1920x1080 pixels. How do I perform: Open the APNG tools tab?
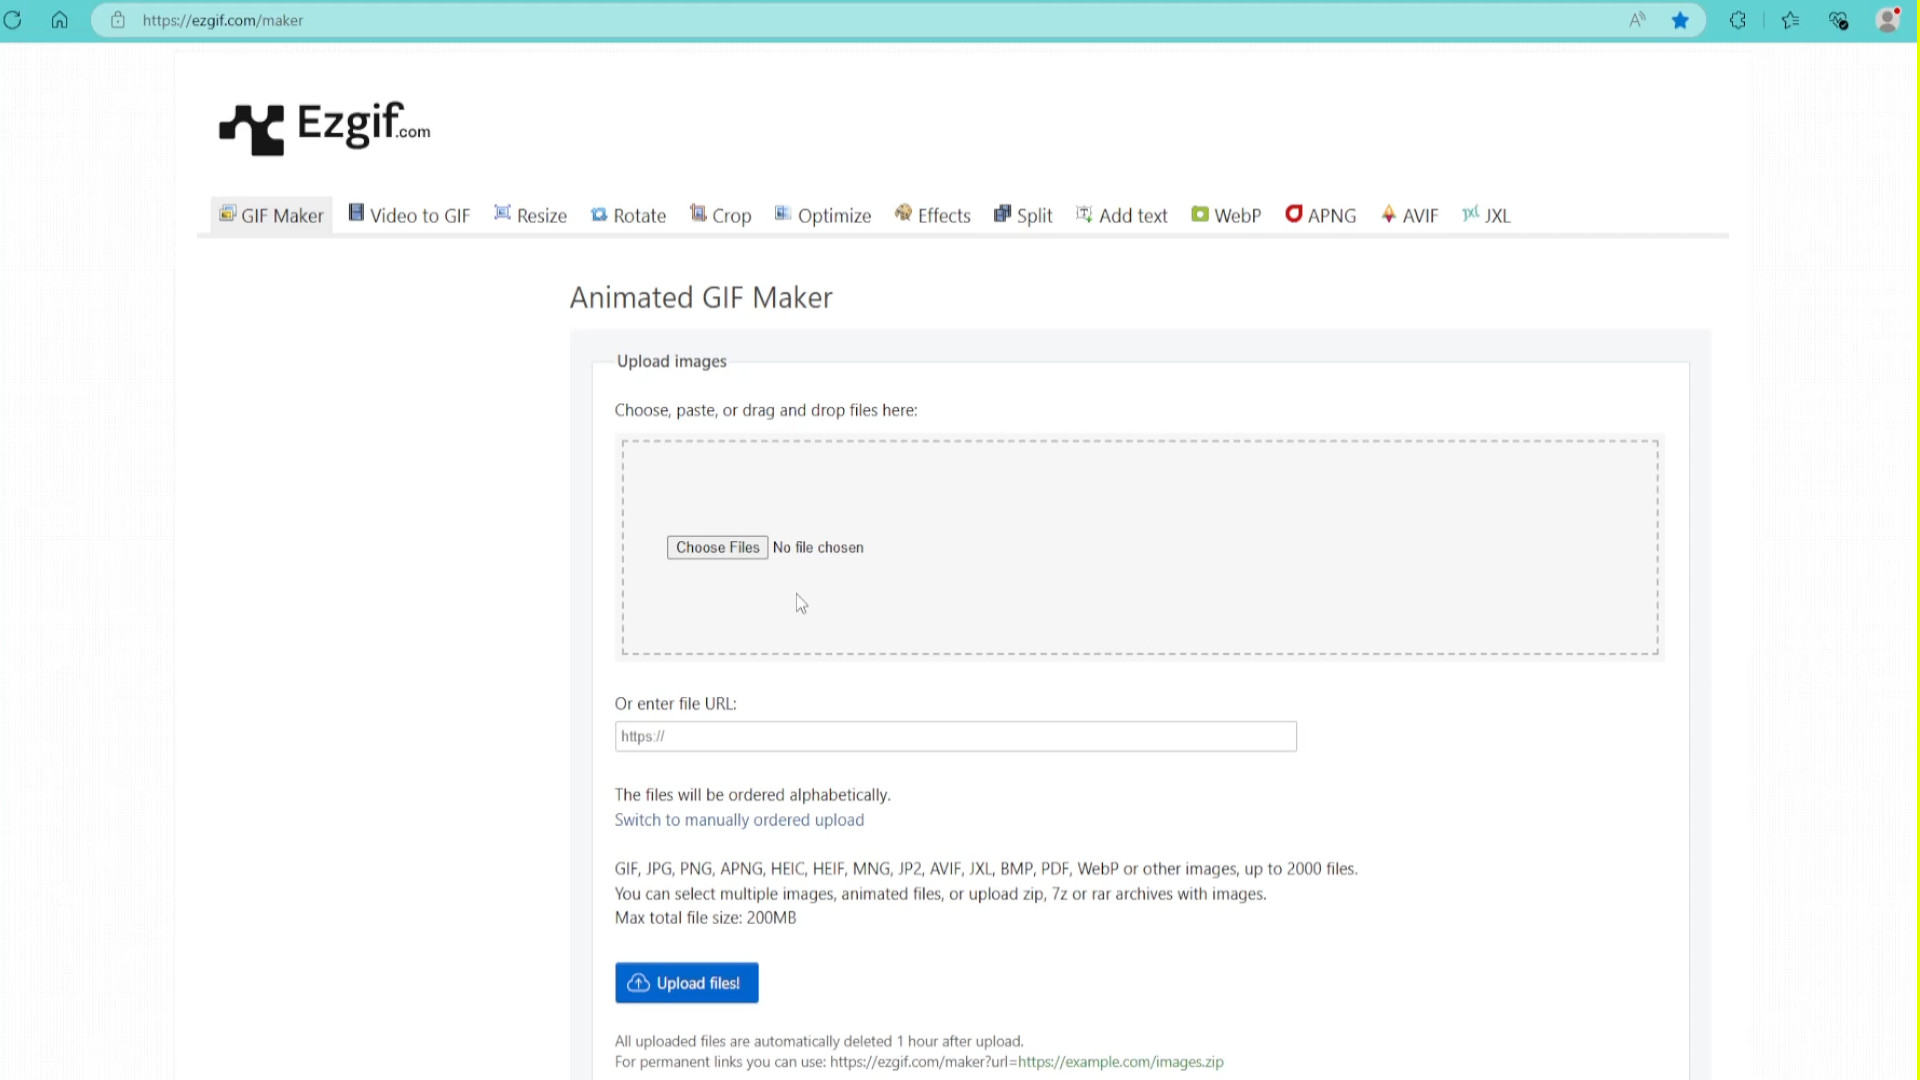tap(1320, 215)
